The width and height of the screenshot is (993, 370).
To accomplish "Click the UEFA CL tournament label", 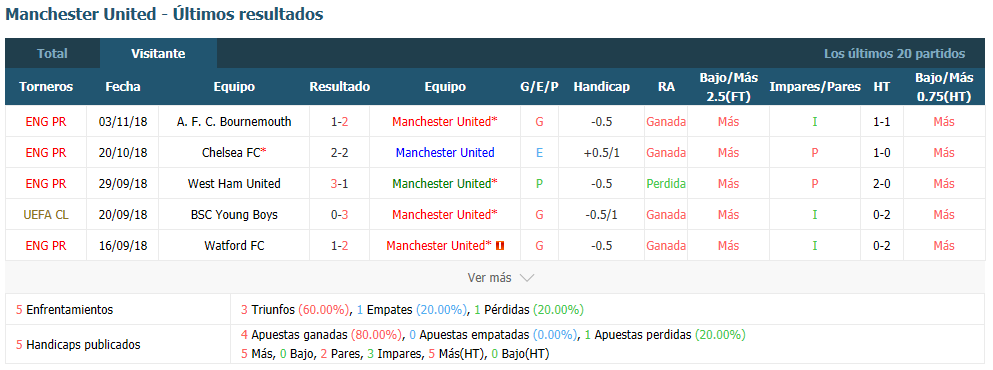I will point(46,215).
